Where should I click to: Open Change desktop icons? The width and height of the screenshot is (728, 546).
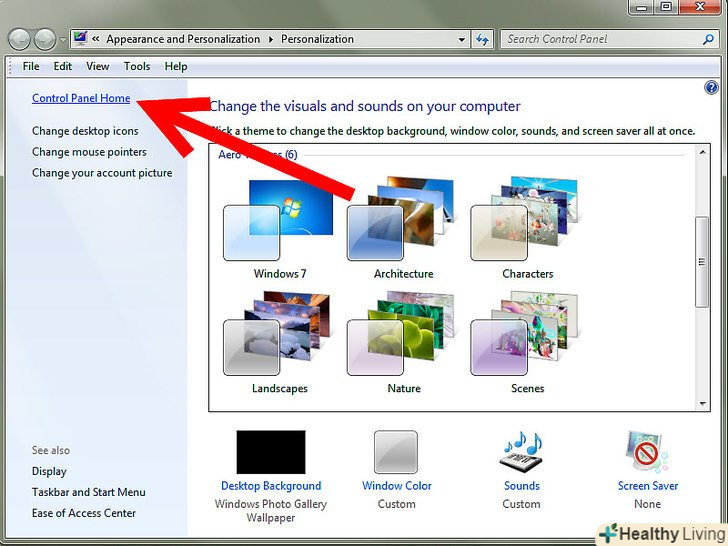[x=85, y=131]
